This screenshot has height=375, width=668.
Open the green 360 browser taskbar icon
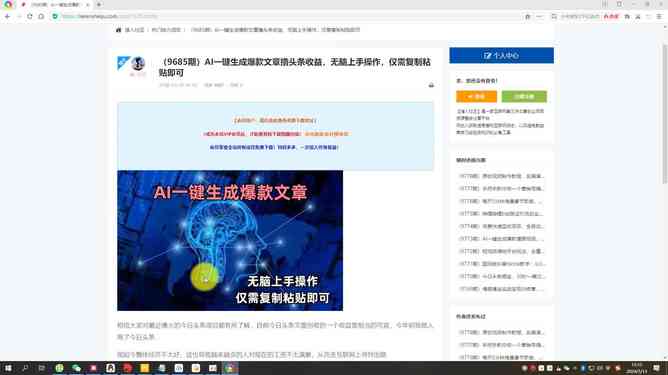tap(59, 368)
